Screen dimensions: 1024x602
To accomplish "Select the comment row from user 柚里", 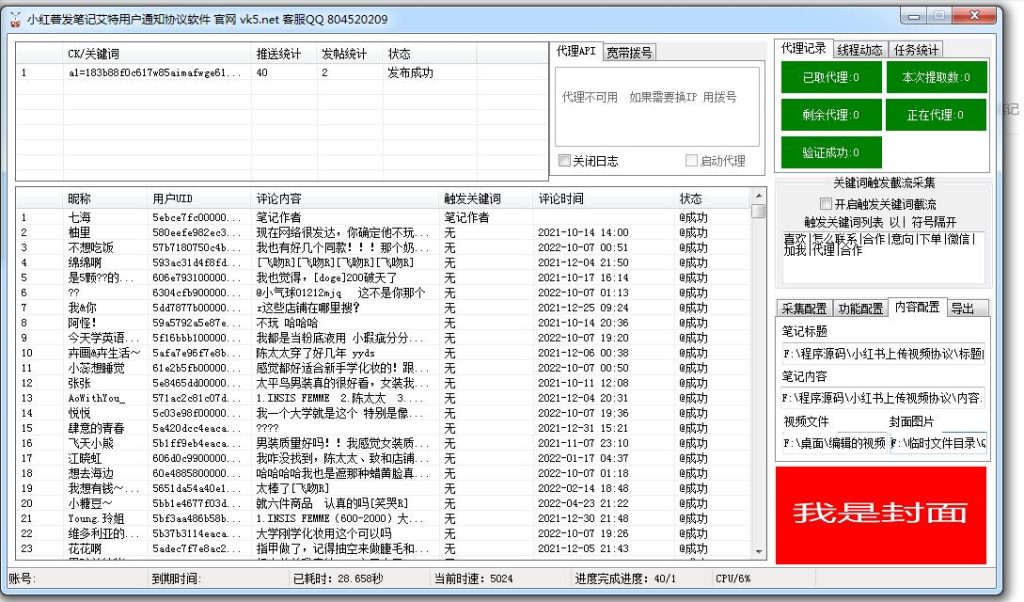I will (x=80, y=232).
